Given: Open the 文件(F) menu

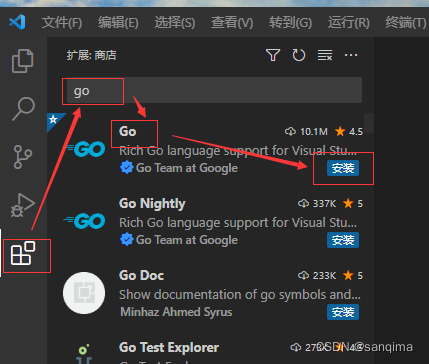Looking at the screenshot, I should tap(62, 23).
